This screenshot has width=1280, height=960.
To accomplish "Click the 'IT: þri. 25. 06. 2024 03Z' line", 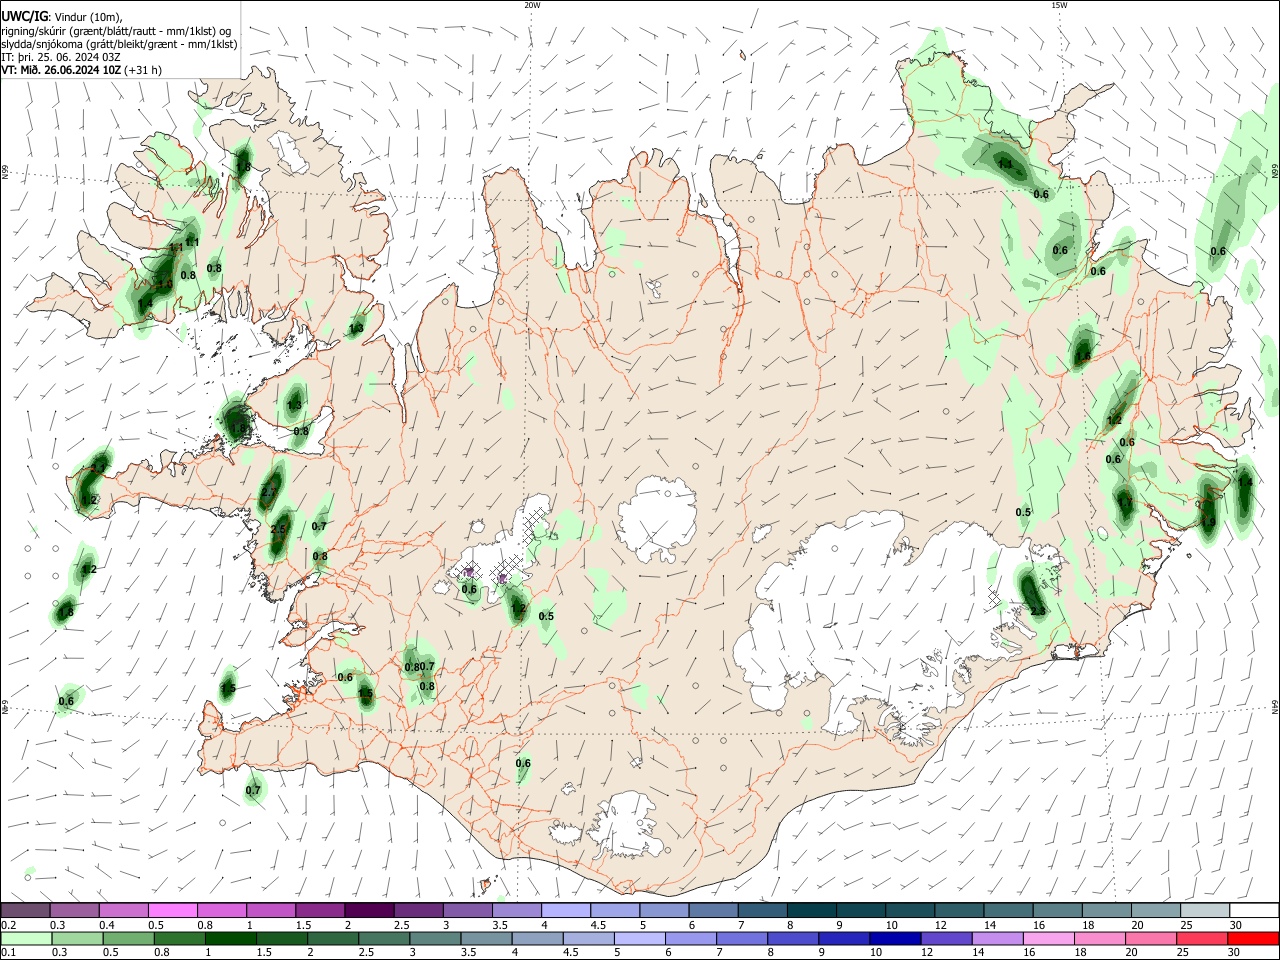I will coord(62,57).
